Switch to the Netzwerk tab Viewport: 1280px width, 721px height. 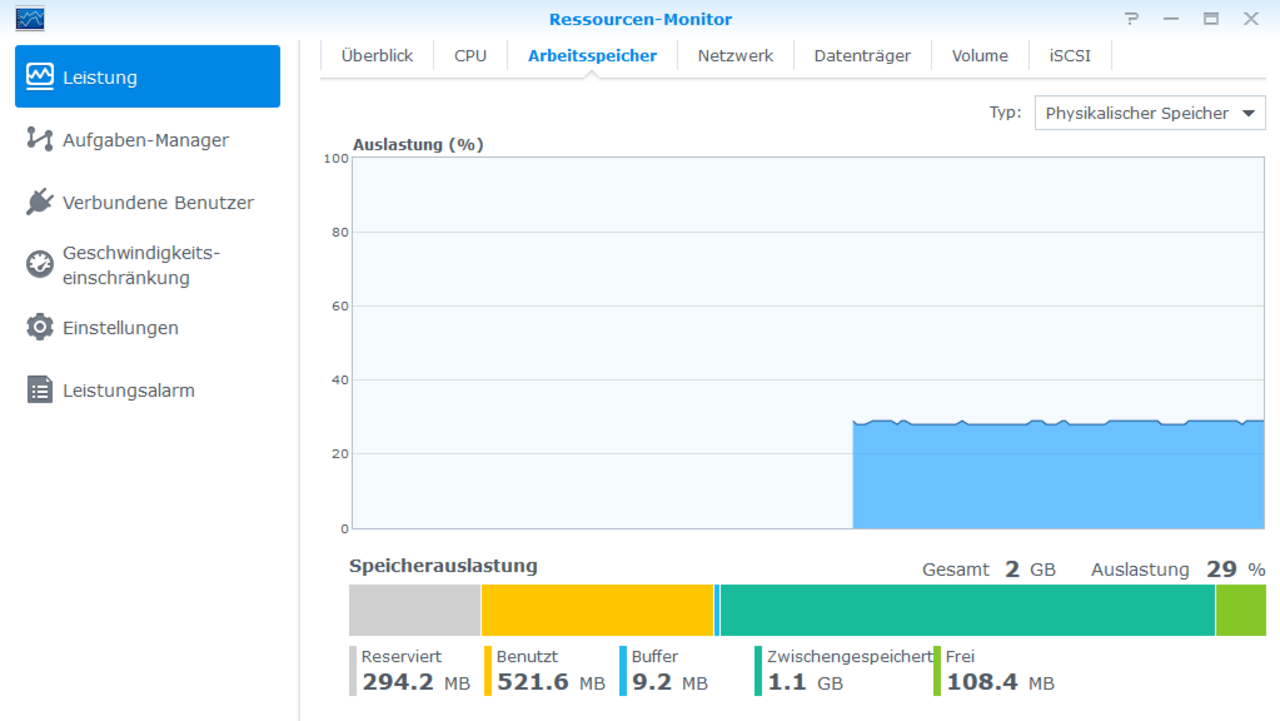tap(735, 56)
